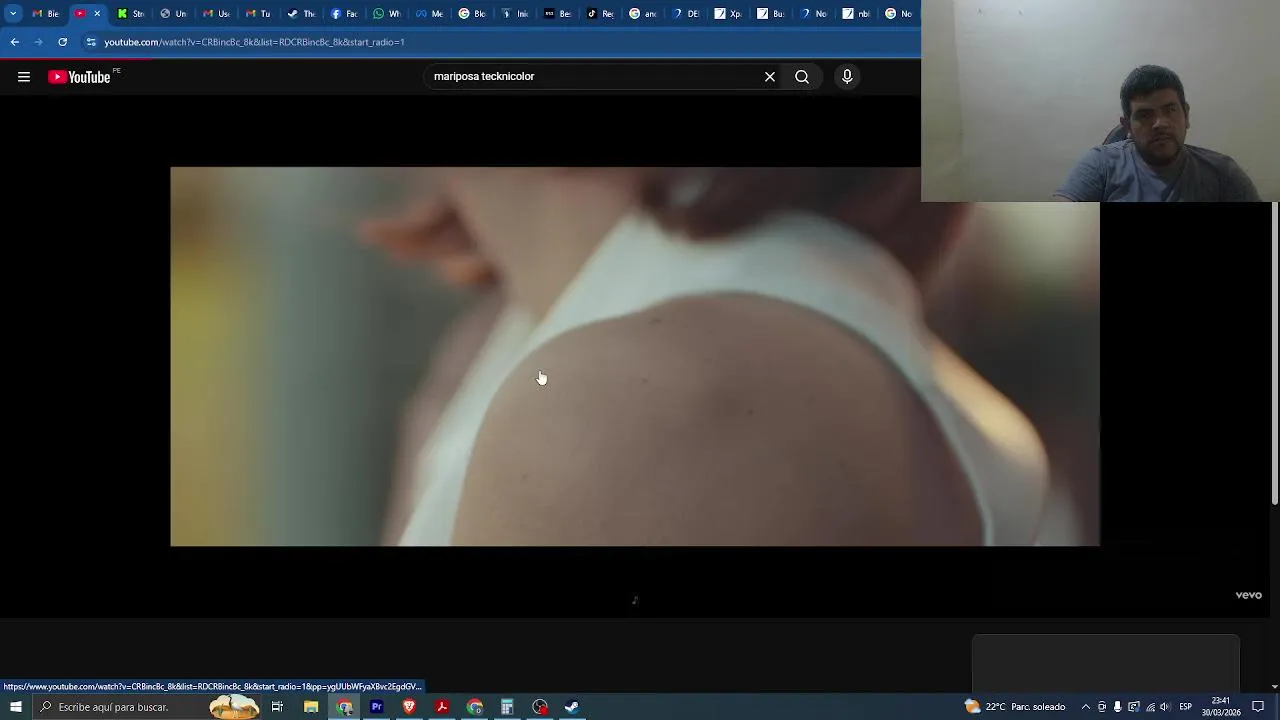Run search with magnifying glass button
Screen dimensions: 1280x720
802,77
